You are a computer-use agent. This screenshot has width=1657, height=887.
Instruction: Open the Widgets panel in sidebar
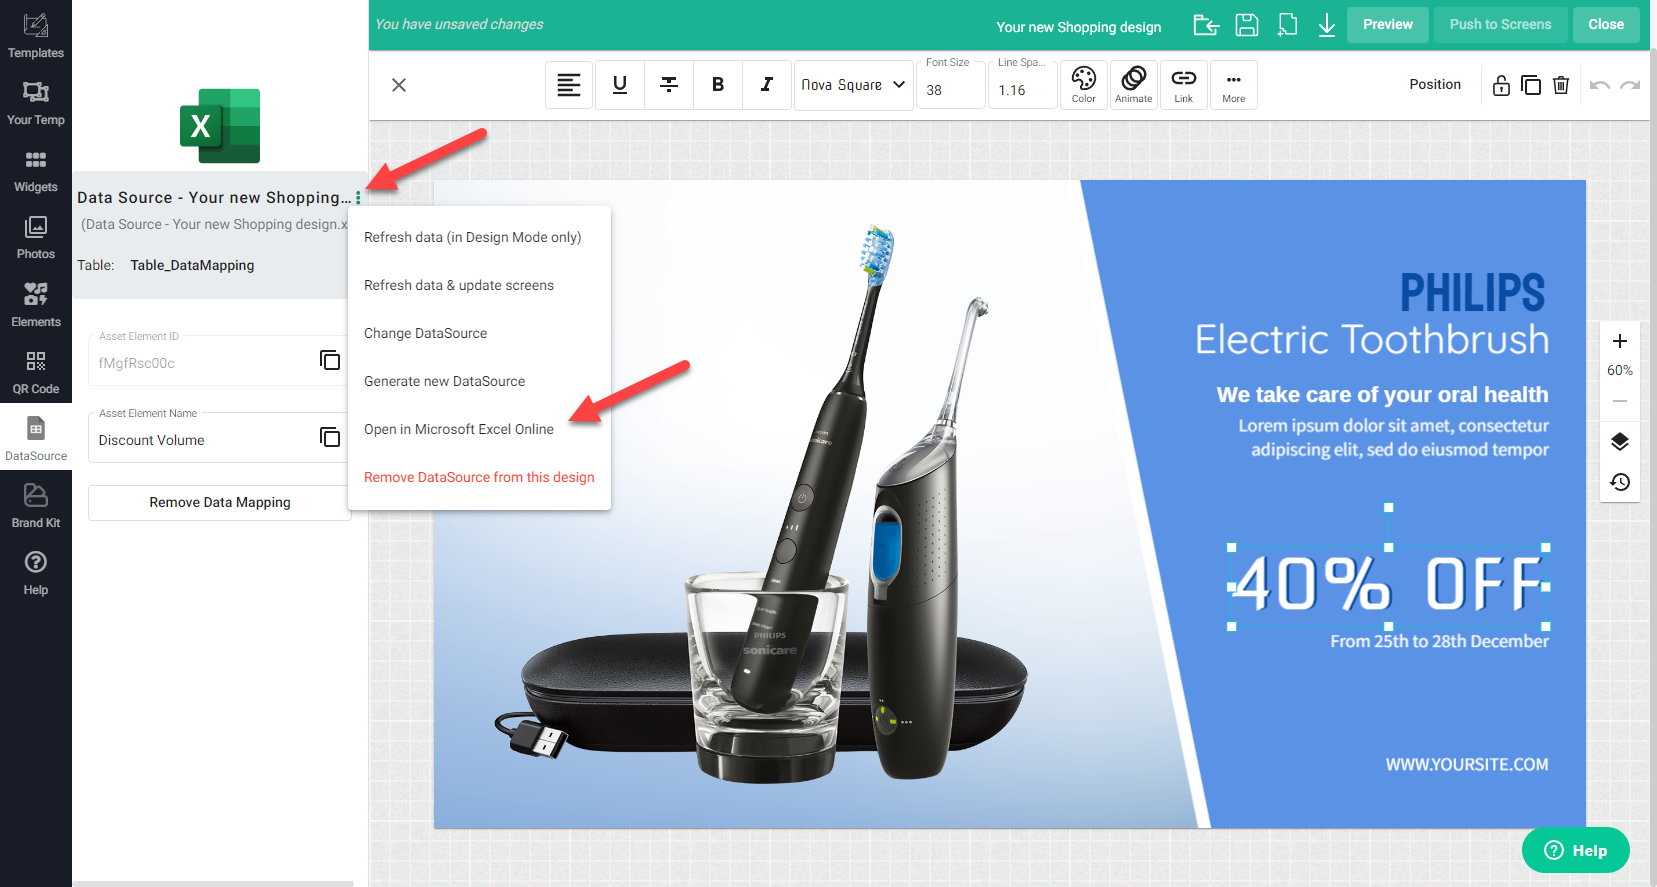tap(36, 170)
